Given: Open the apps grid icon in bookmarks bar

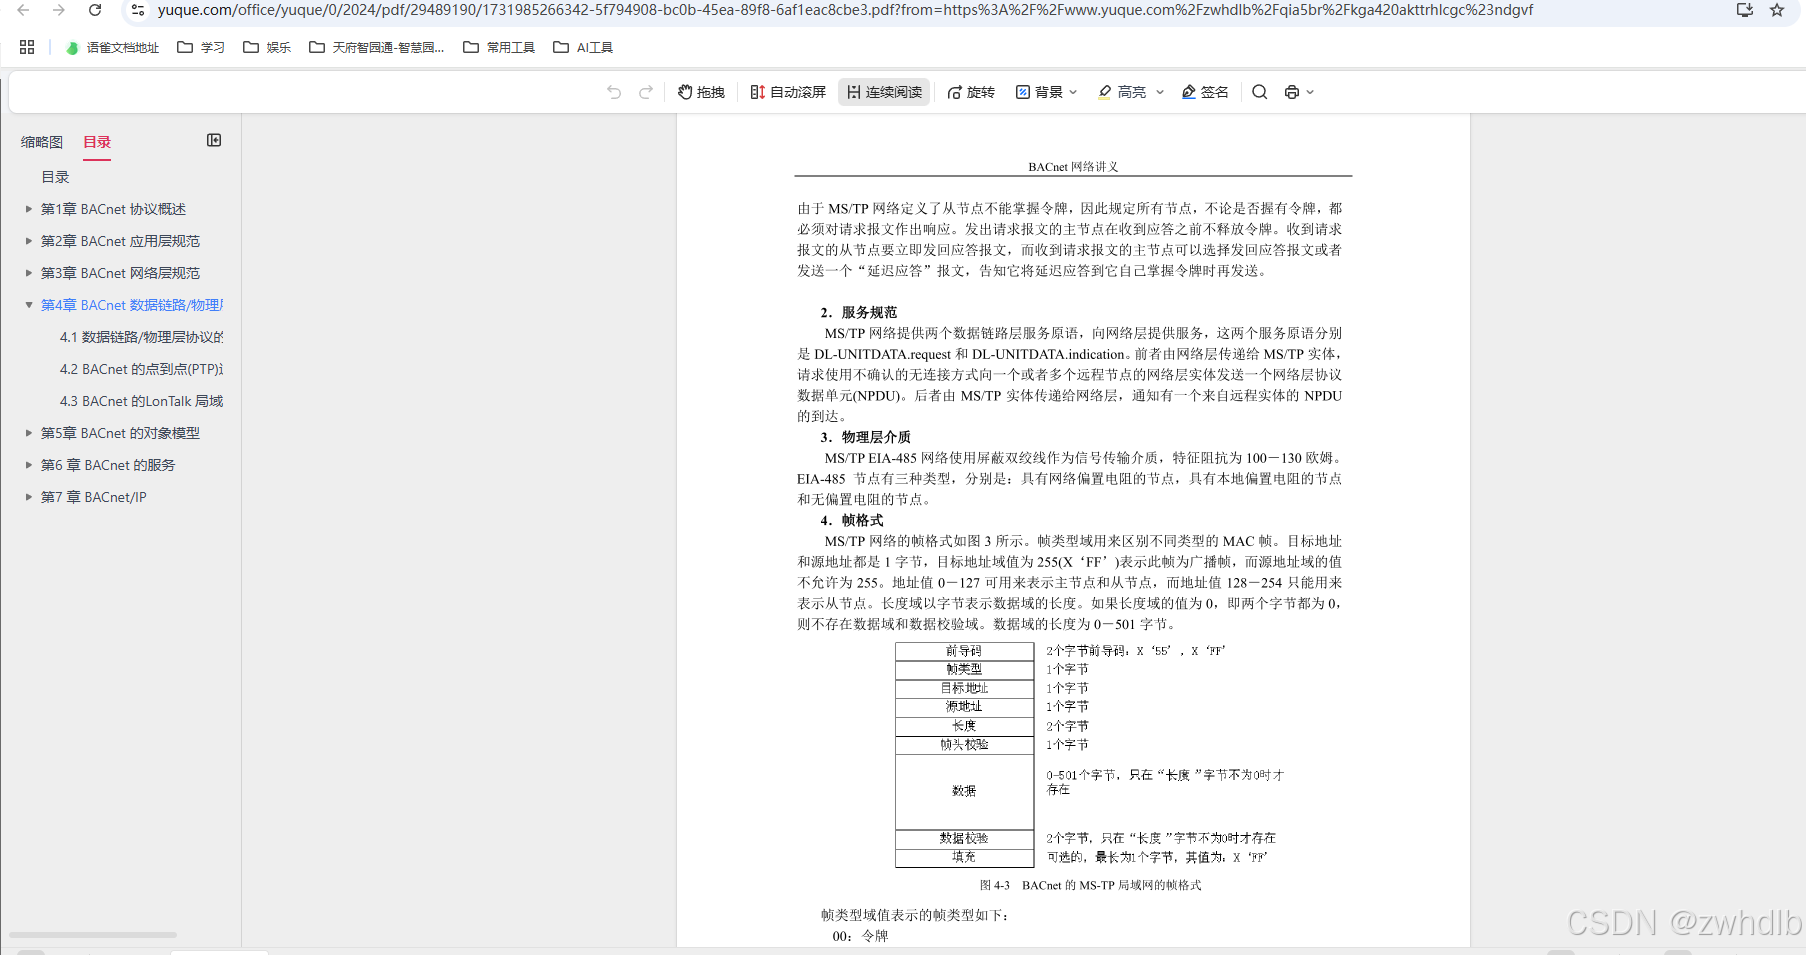Looking at the screenshot, I should (27, 47).
